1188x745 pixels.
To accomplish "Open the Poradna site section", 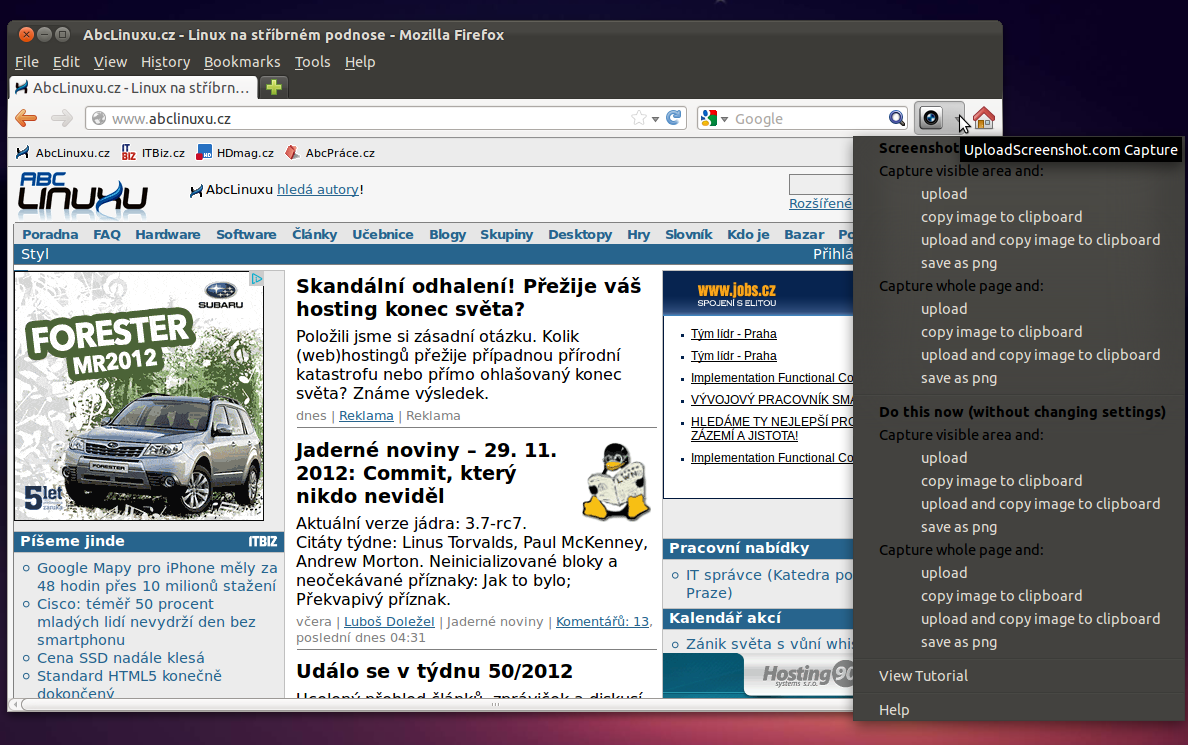I will tap(50, 234).
